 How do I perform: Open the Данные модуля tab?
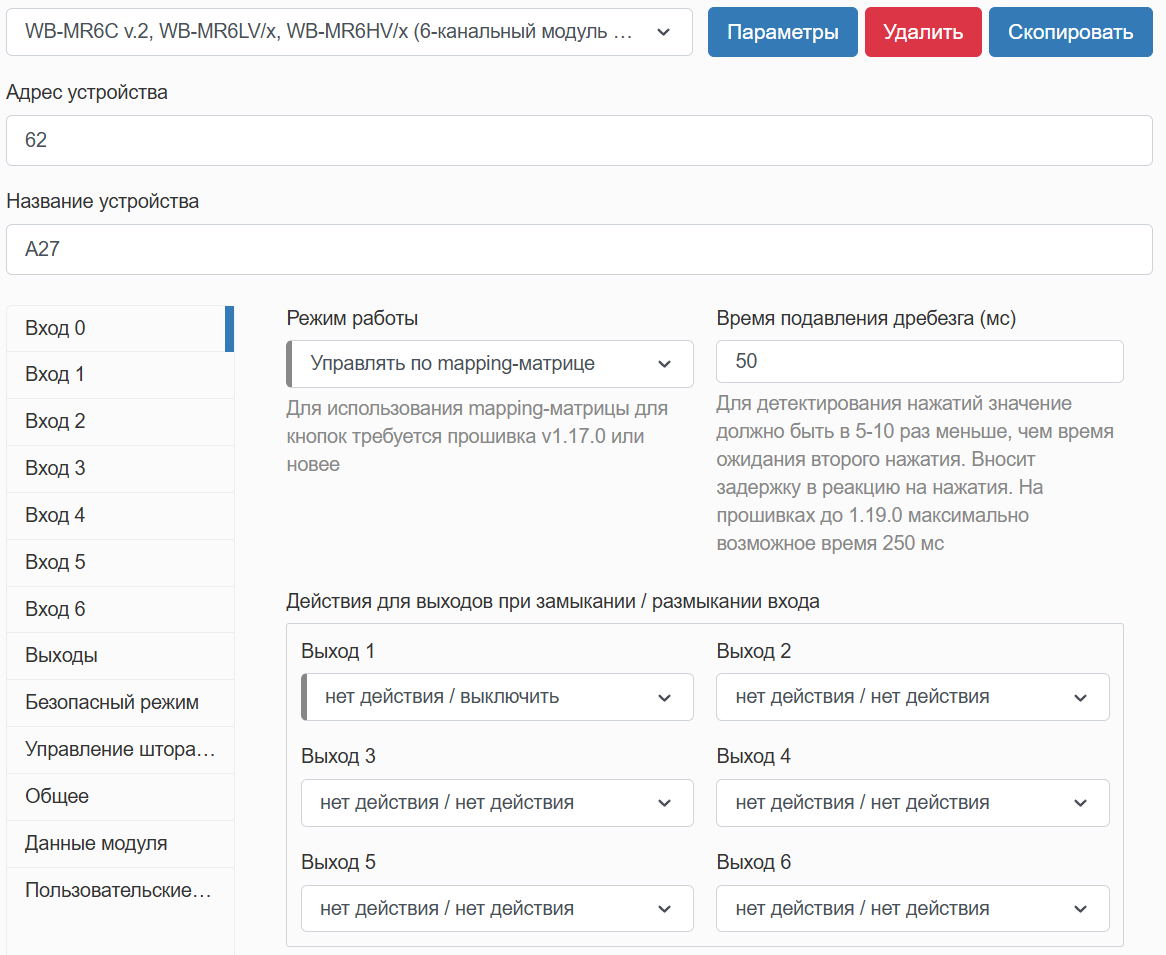120,844
